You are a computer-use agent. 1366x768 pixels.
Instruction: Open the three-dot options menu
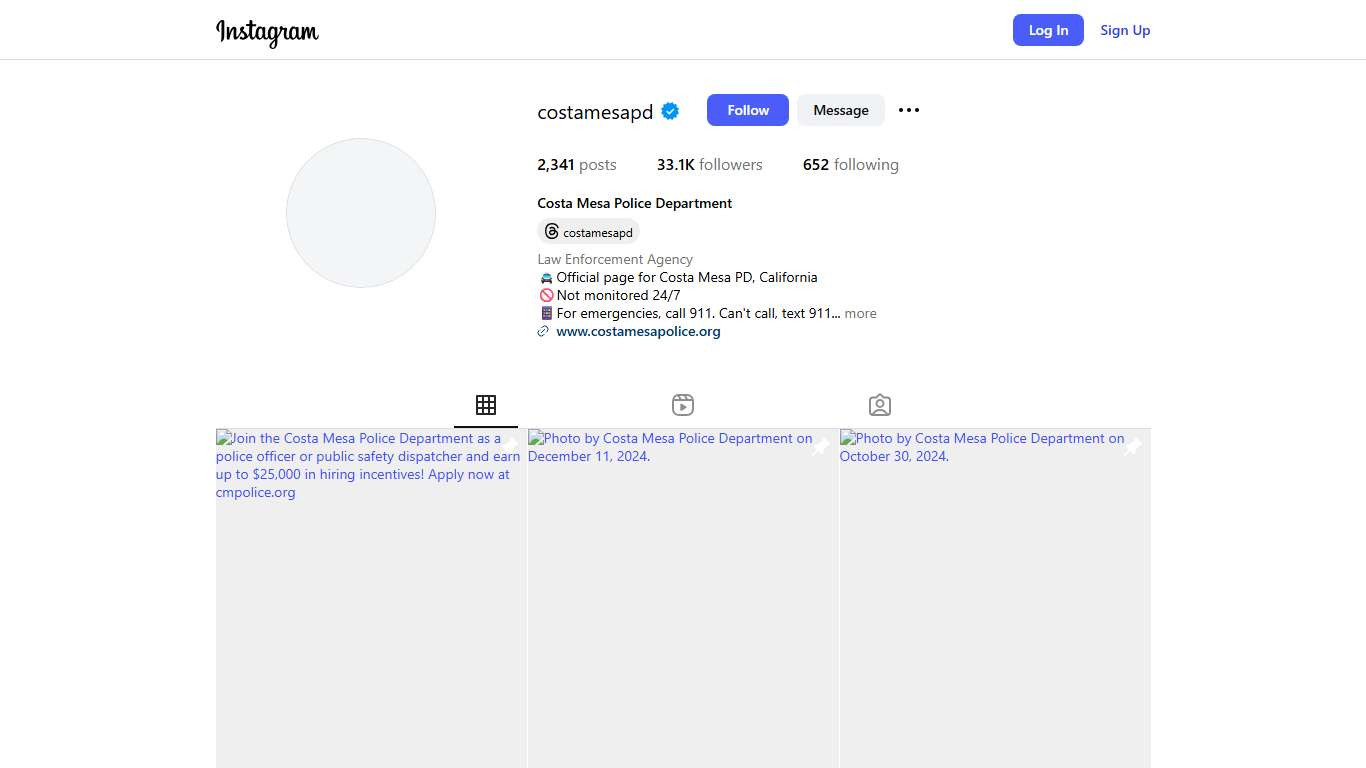(908, 110)
